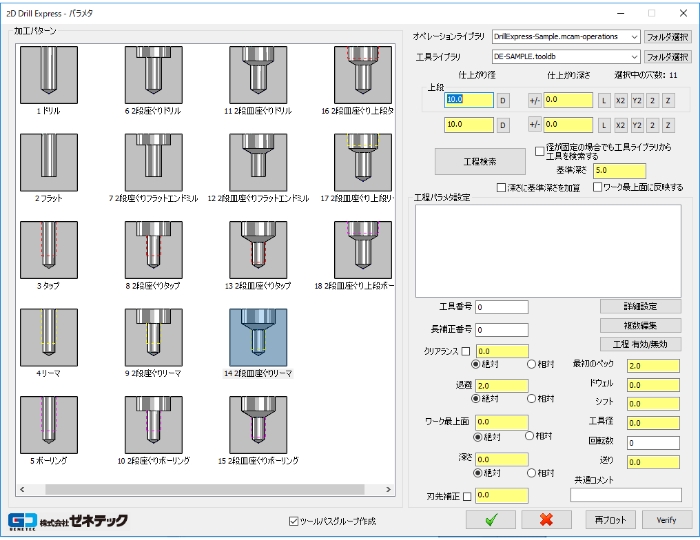
Task: Select pattern 15 2段皿座ぐりボーリング
Action: tap(258, 425)
